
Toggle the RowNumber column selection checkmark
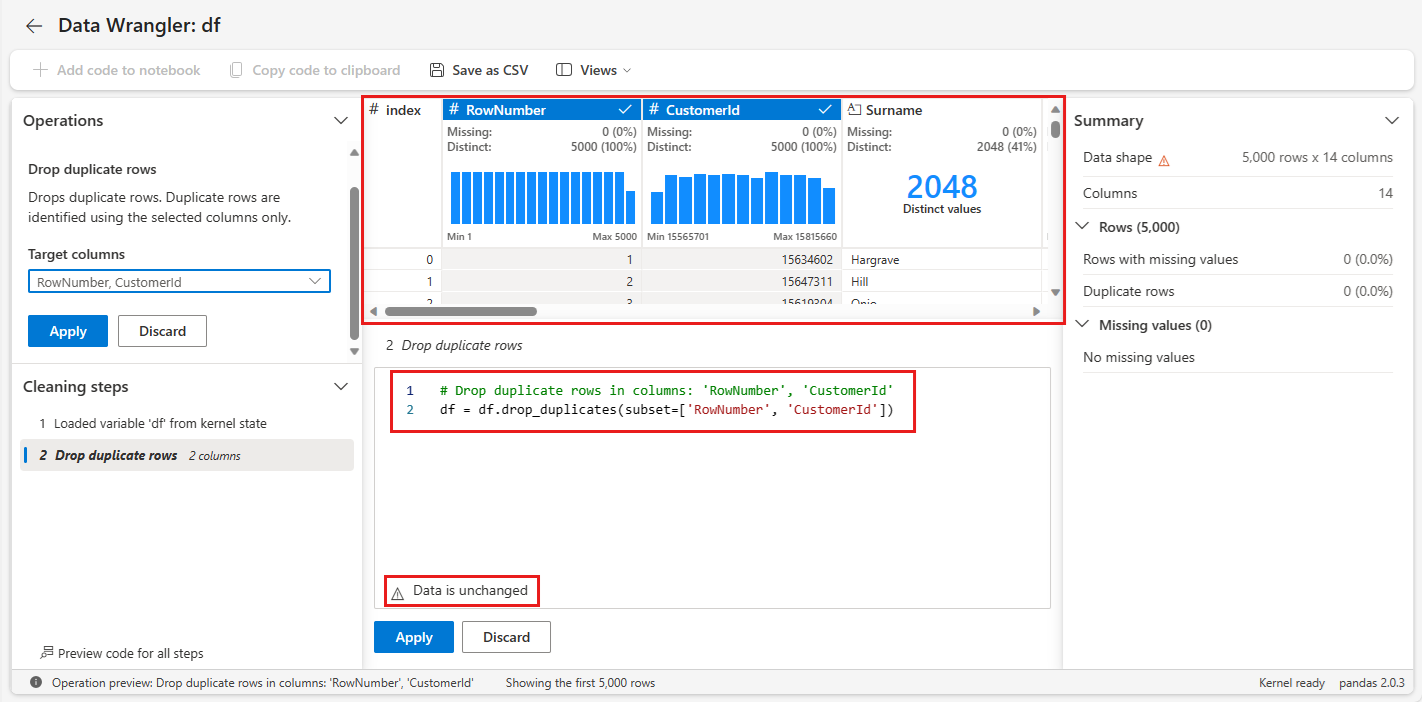click(625, 110)
